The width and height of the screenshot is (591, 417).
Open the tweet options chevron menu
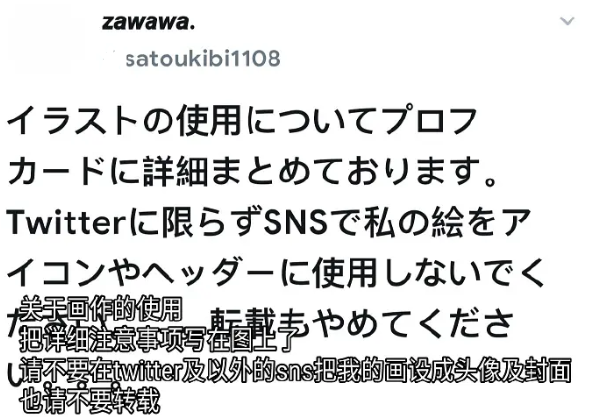(x=567, y=21)
